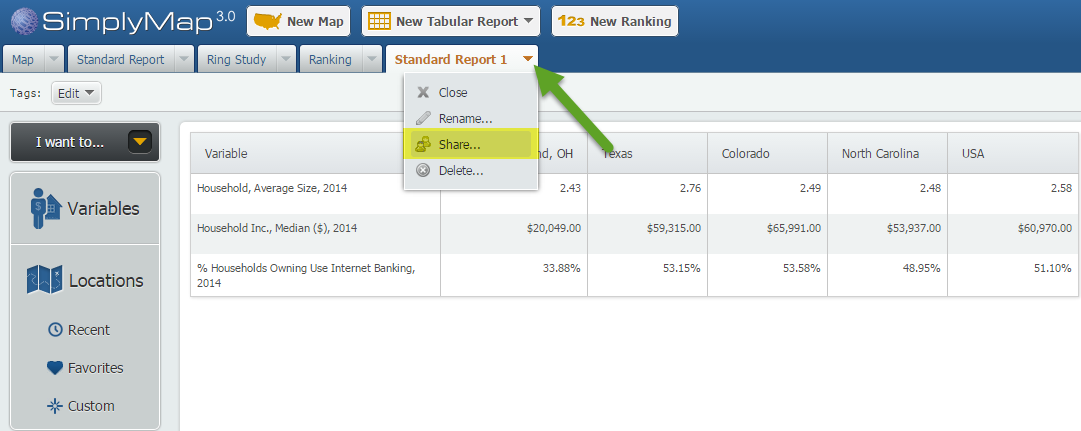Click the 2.58 USA cell
This screenshot has width=1081, height=431.
pos(1013,194)
